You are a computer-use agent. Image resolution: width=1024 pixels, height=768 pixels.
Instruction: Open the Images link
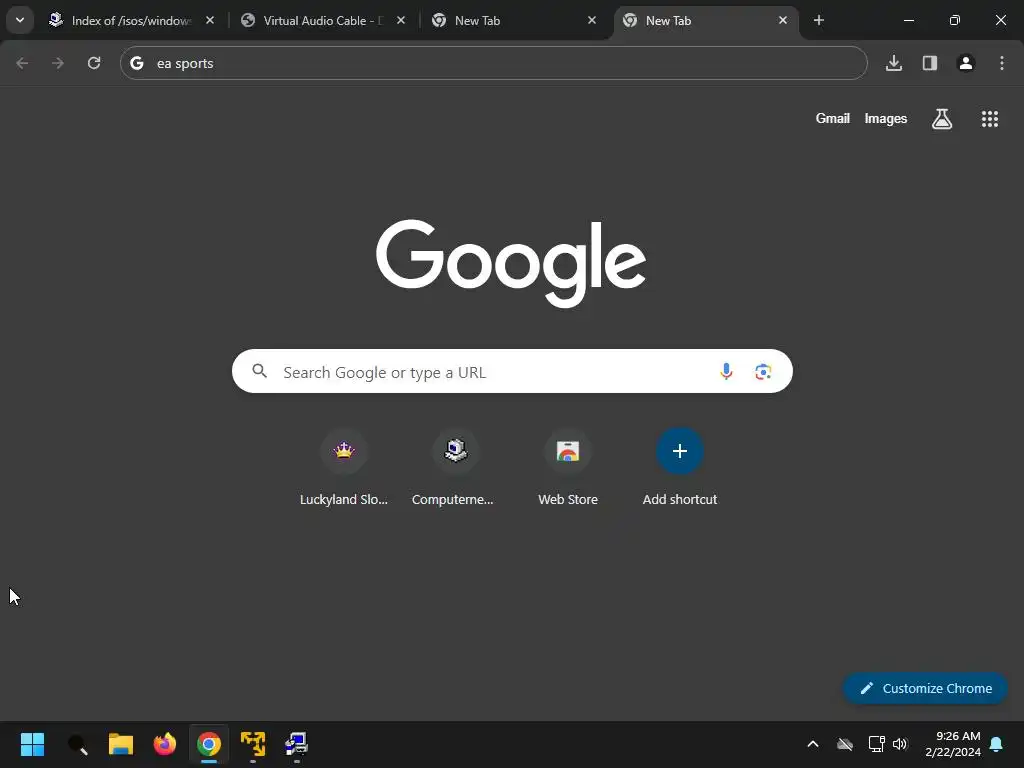(x=886, y=118)
